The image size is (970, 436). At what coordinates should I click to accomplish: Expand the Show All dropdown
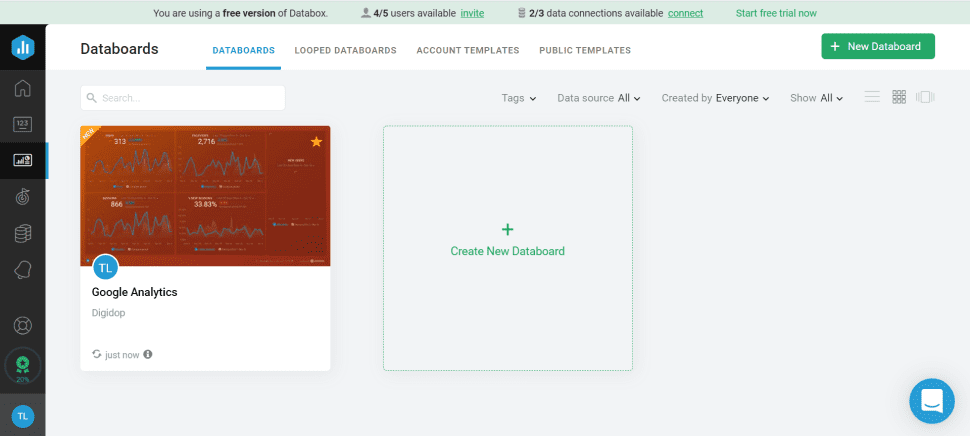(x=817, y=98)
